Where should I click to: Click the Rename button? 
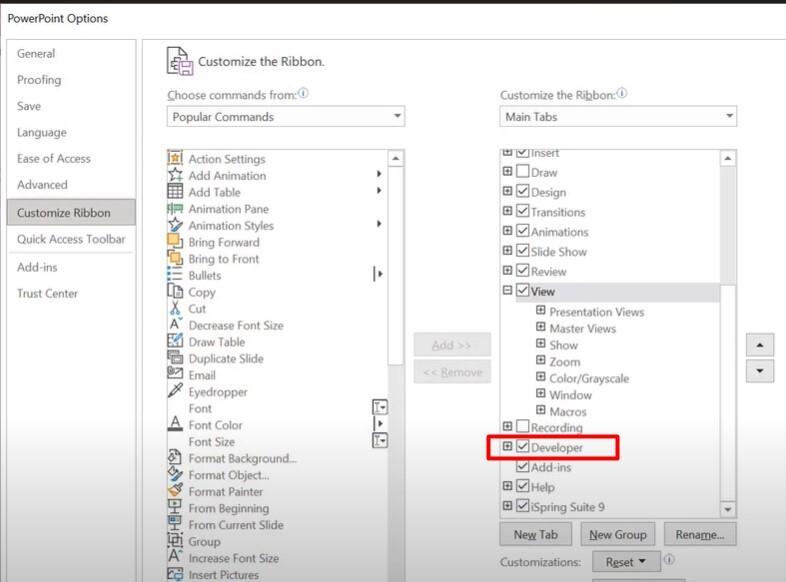pos(700,534)
